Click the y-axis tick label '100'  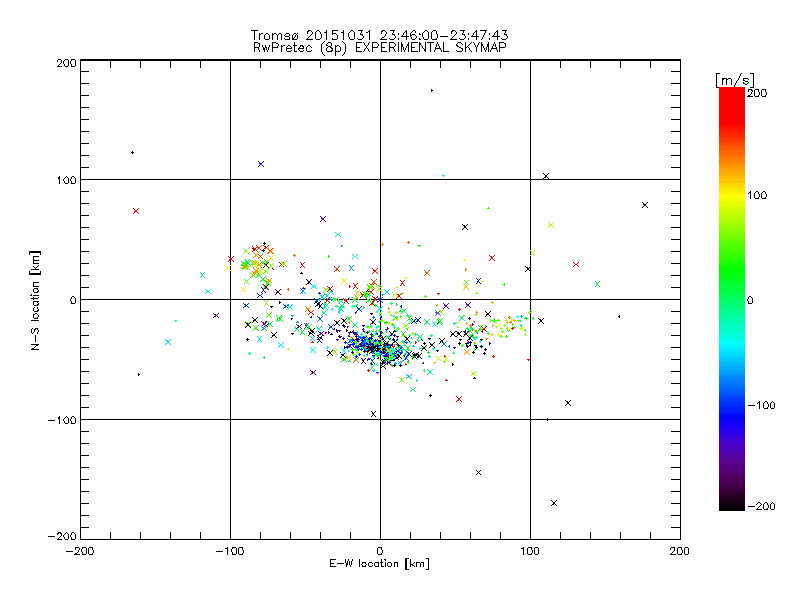coord(66,180)
